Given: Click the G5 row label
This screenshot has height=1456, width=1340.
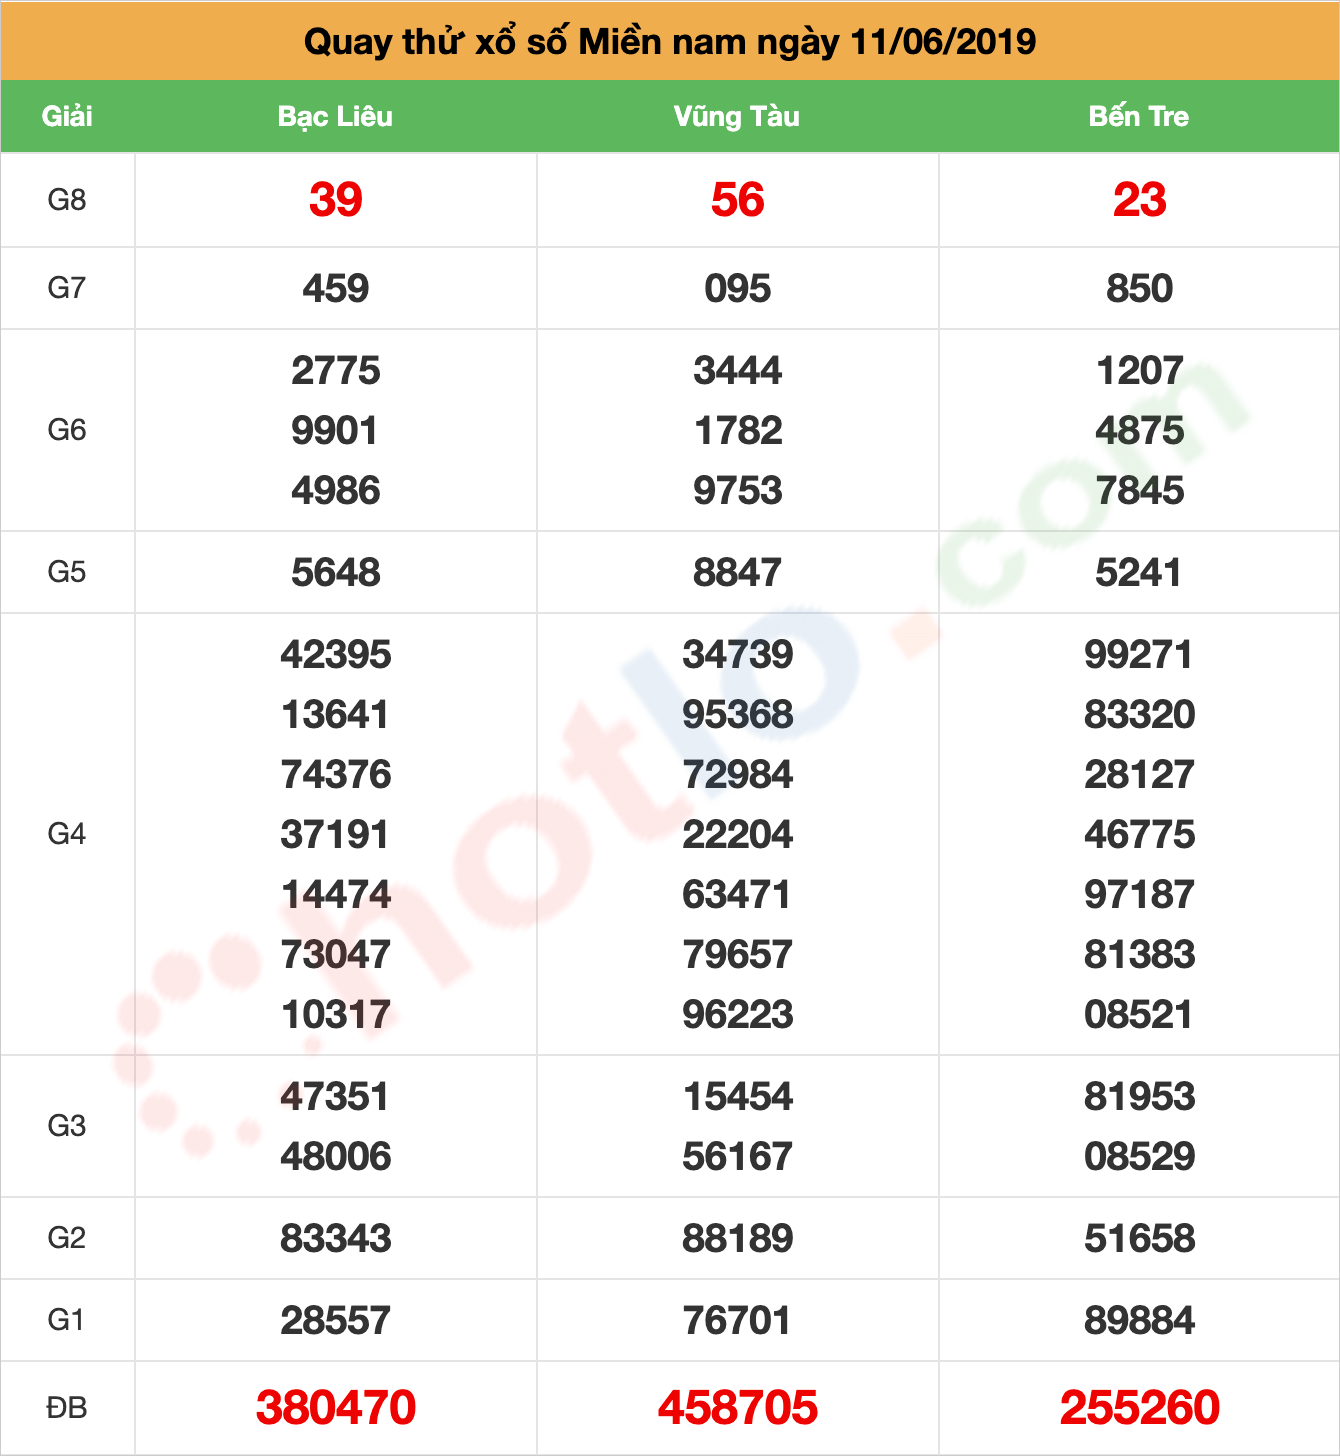Looking at the screenshot, I should coord(67,572).
